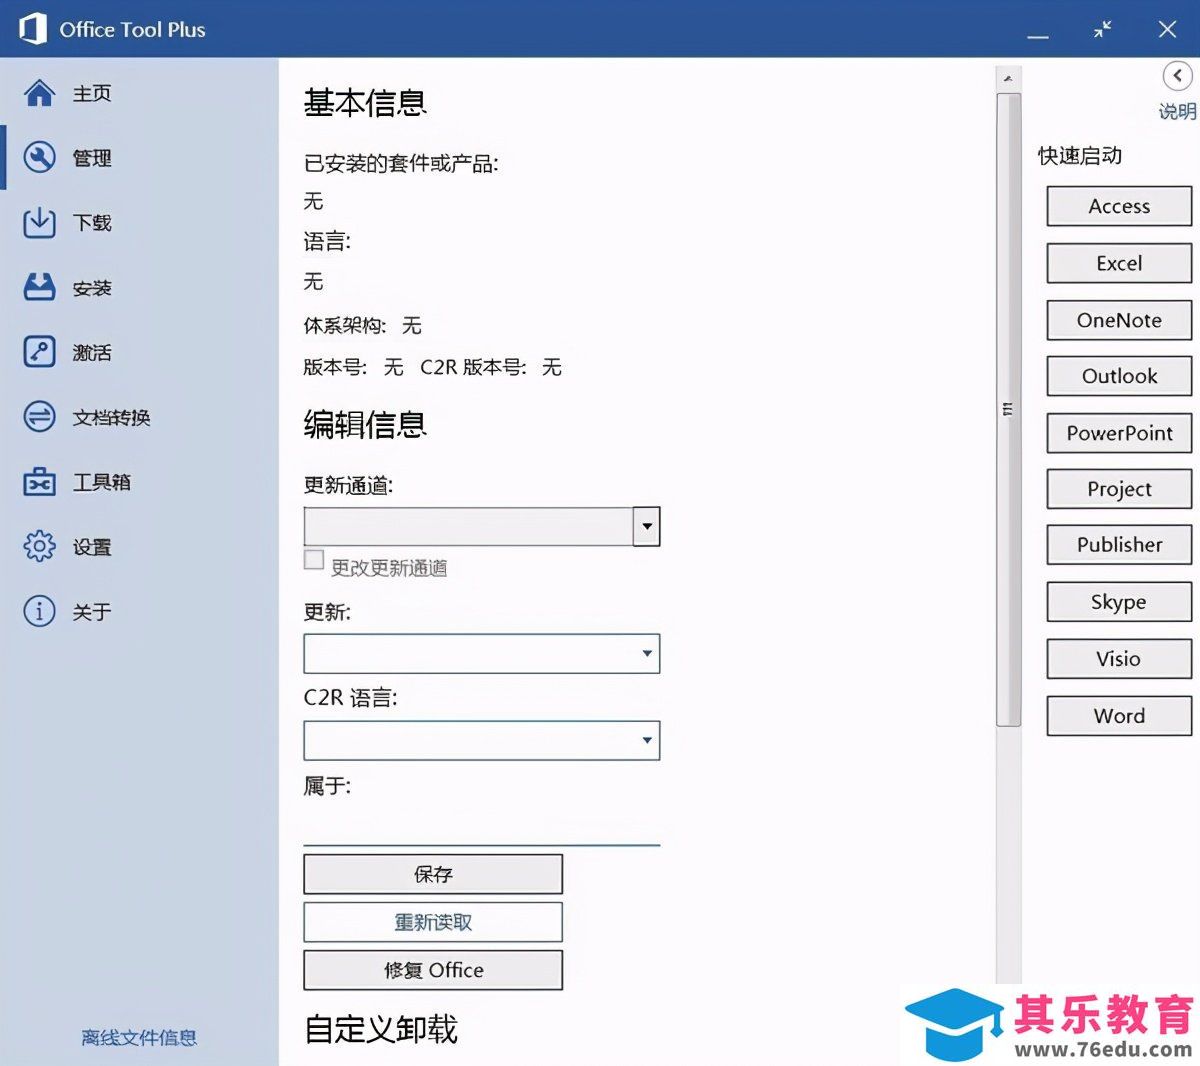Collapse the side panel with the chevron icon

pos(1177,76)
